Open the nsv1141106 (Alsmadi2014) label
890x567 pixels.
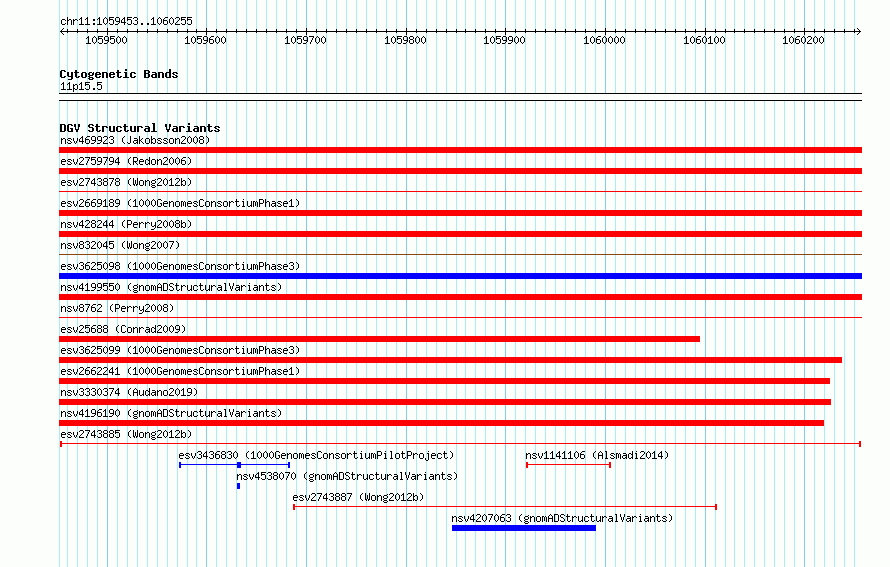pos(597,455)
